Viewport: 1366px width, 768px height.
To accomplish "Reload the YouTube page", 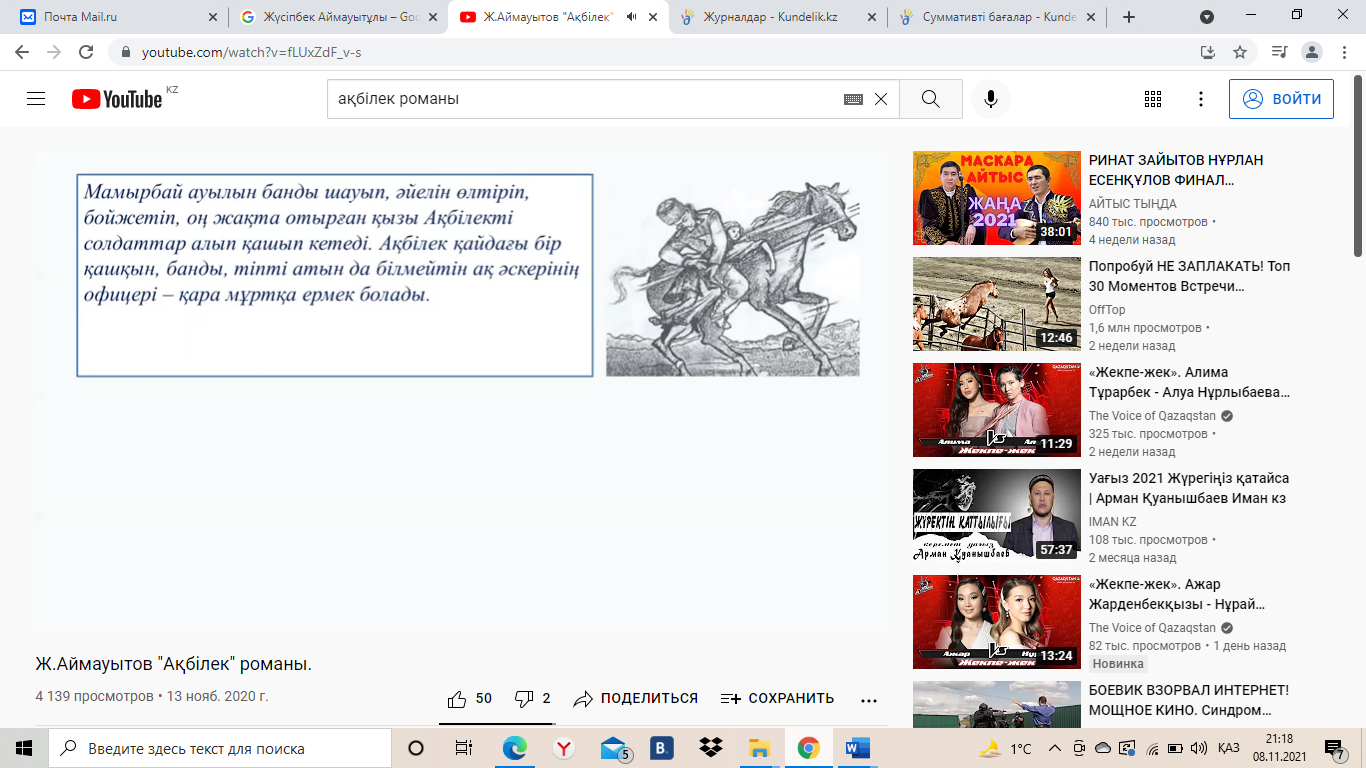I will click(86, 52).
